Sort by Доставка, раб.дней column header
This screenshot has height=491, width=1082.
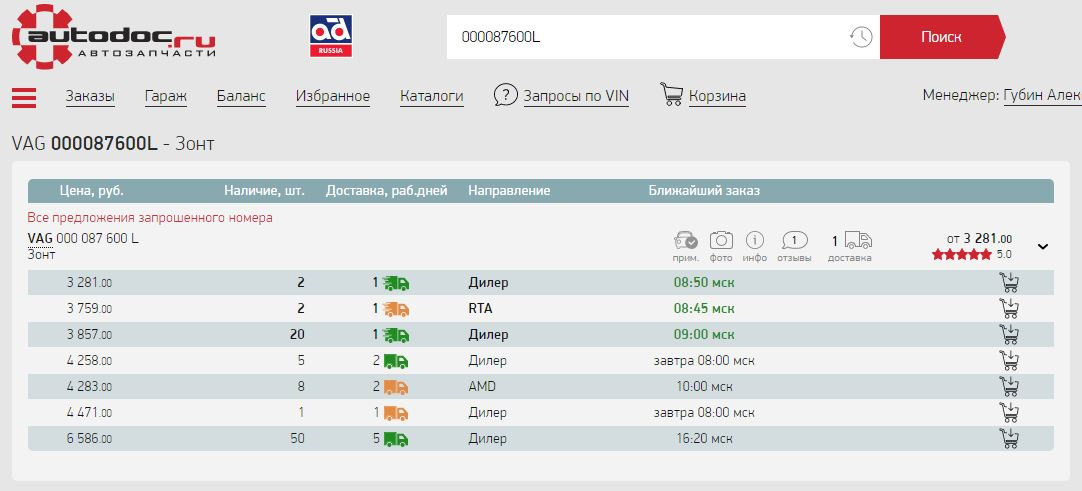tap(386, 190)
